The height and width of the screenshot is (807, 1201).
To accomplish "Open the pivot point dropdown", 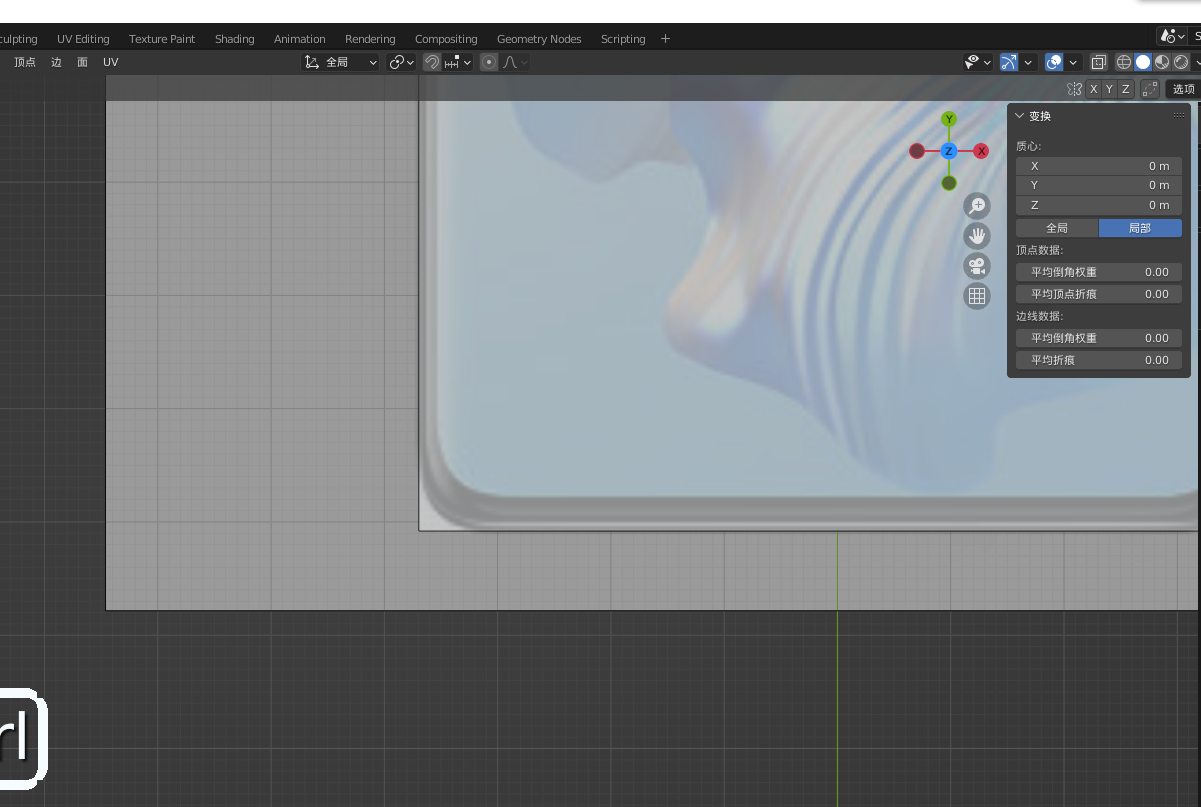I will (x=402, y=62).
